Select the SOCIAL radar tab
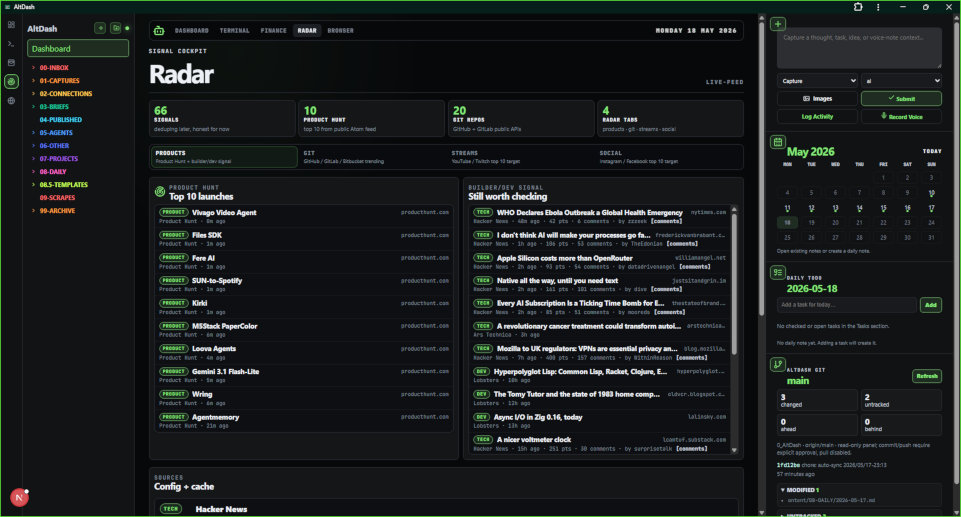Image resolution: width=961 pixels, height=517 pixels. [669, 157]
